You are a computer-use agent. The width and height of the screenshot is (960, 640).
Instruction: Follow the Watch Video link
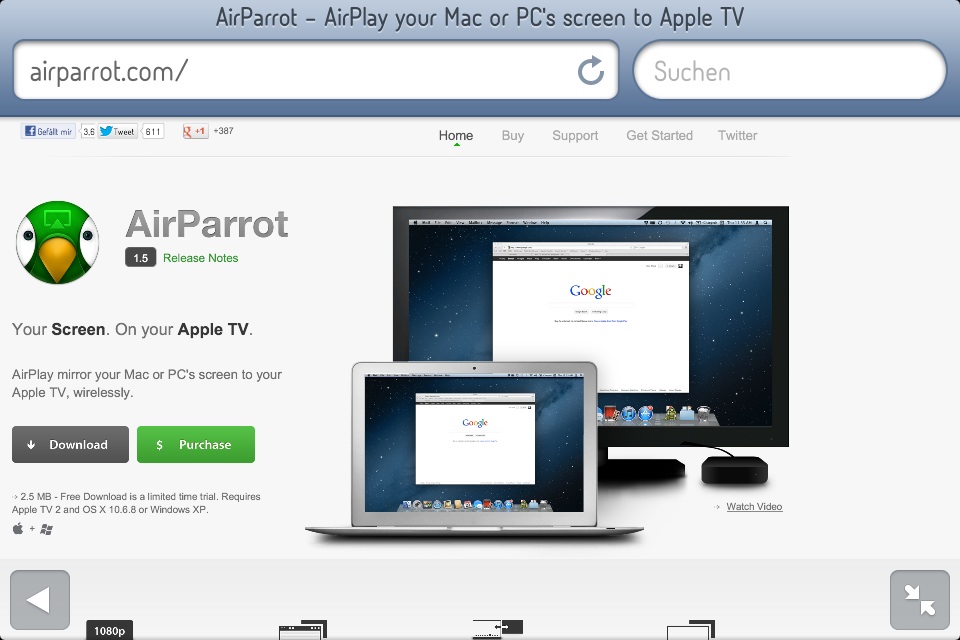[x=754, y=507]
